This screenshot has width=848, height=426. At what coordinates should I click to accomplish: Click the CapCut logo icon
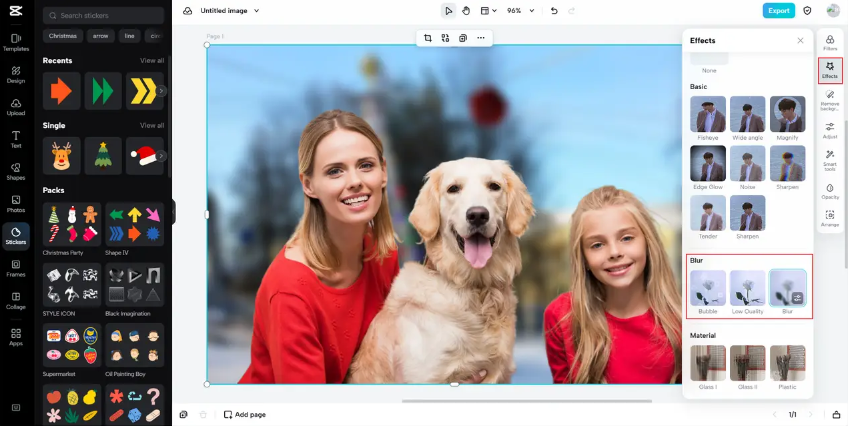[16, 10]
